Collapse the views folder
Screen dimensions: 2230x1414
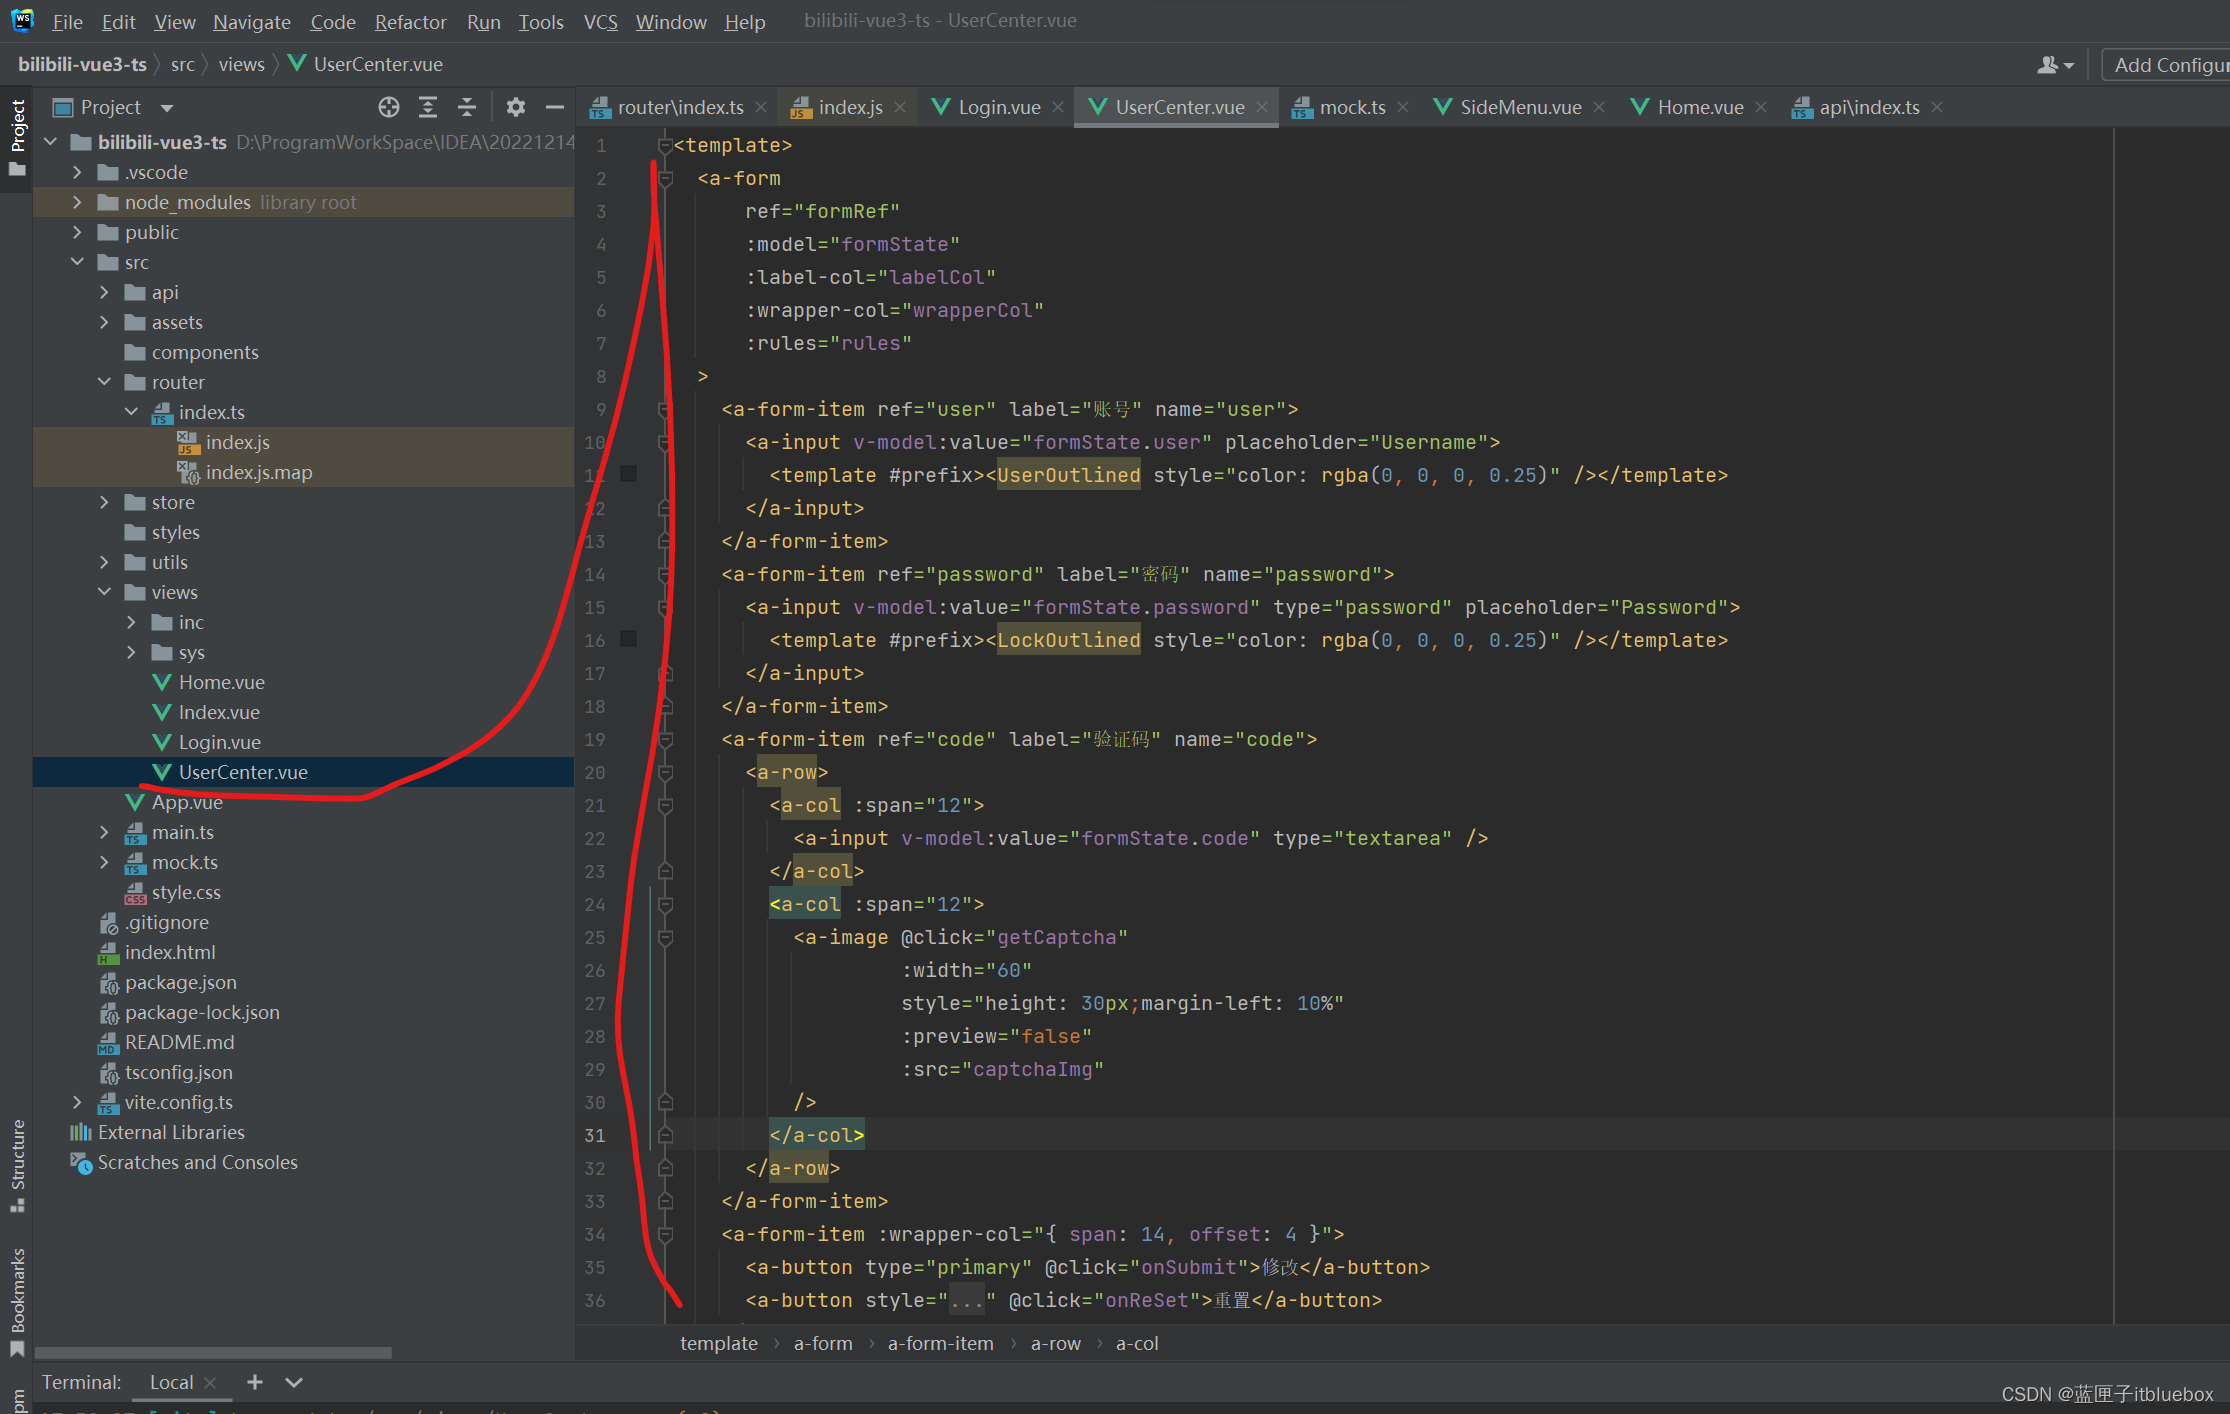(104, 592)
